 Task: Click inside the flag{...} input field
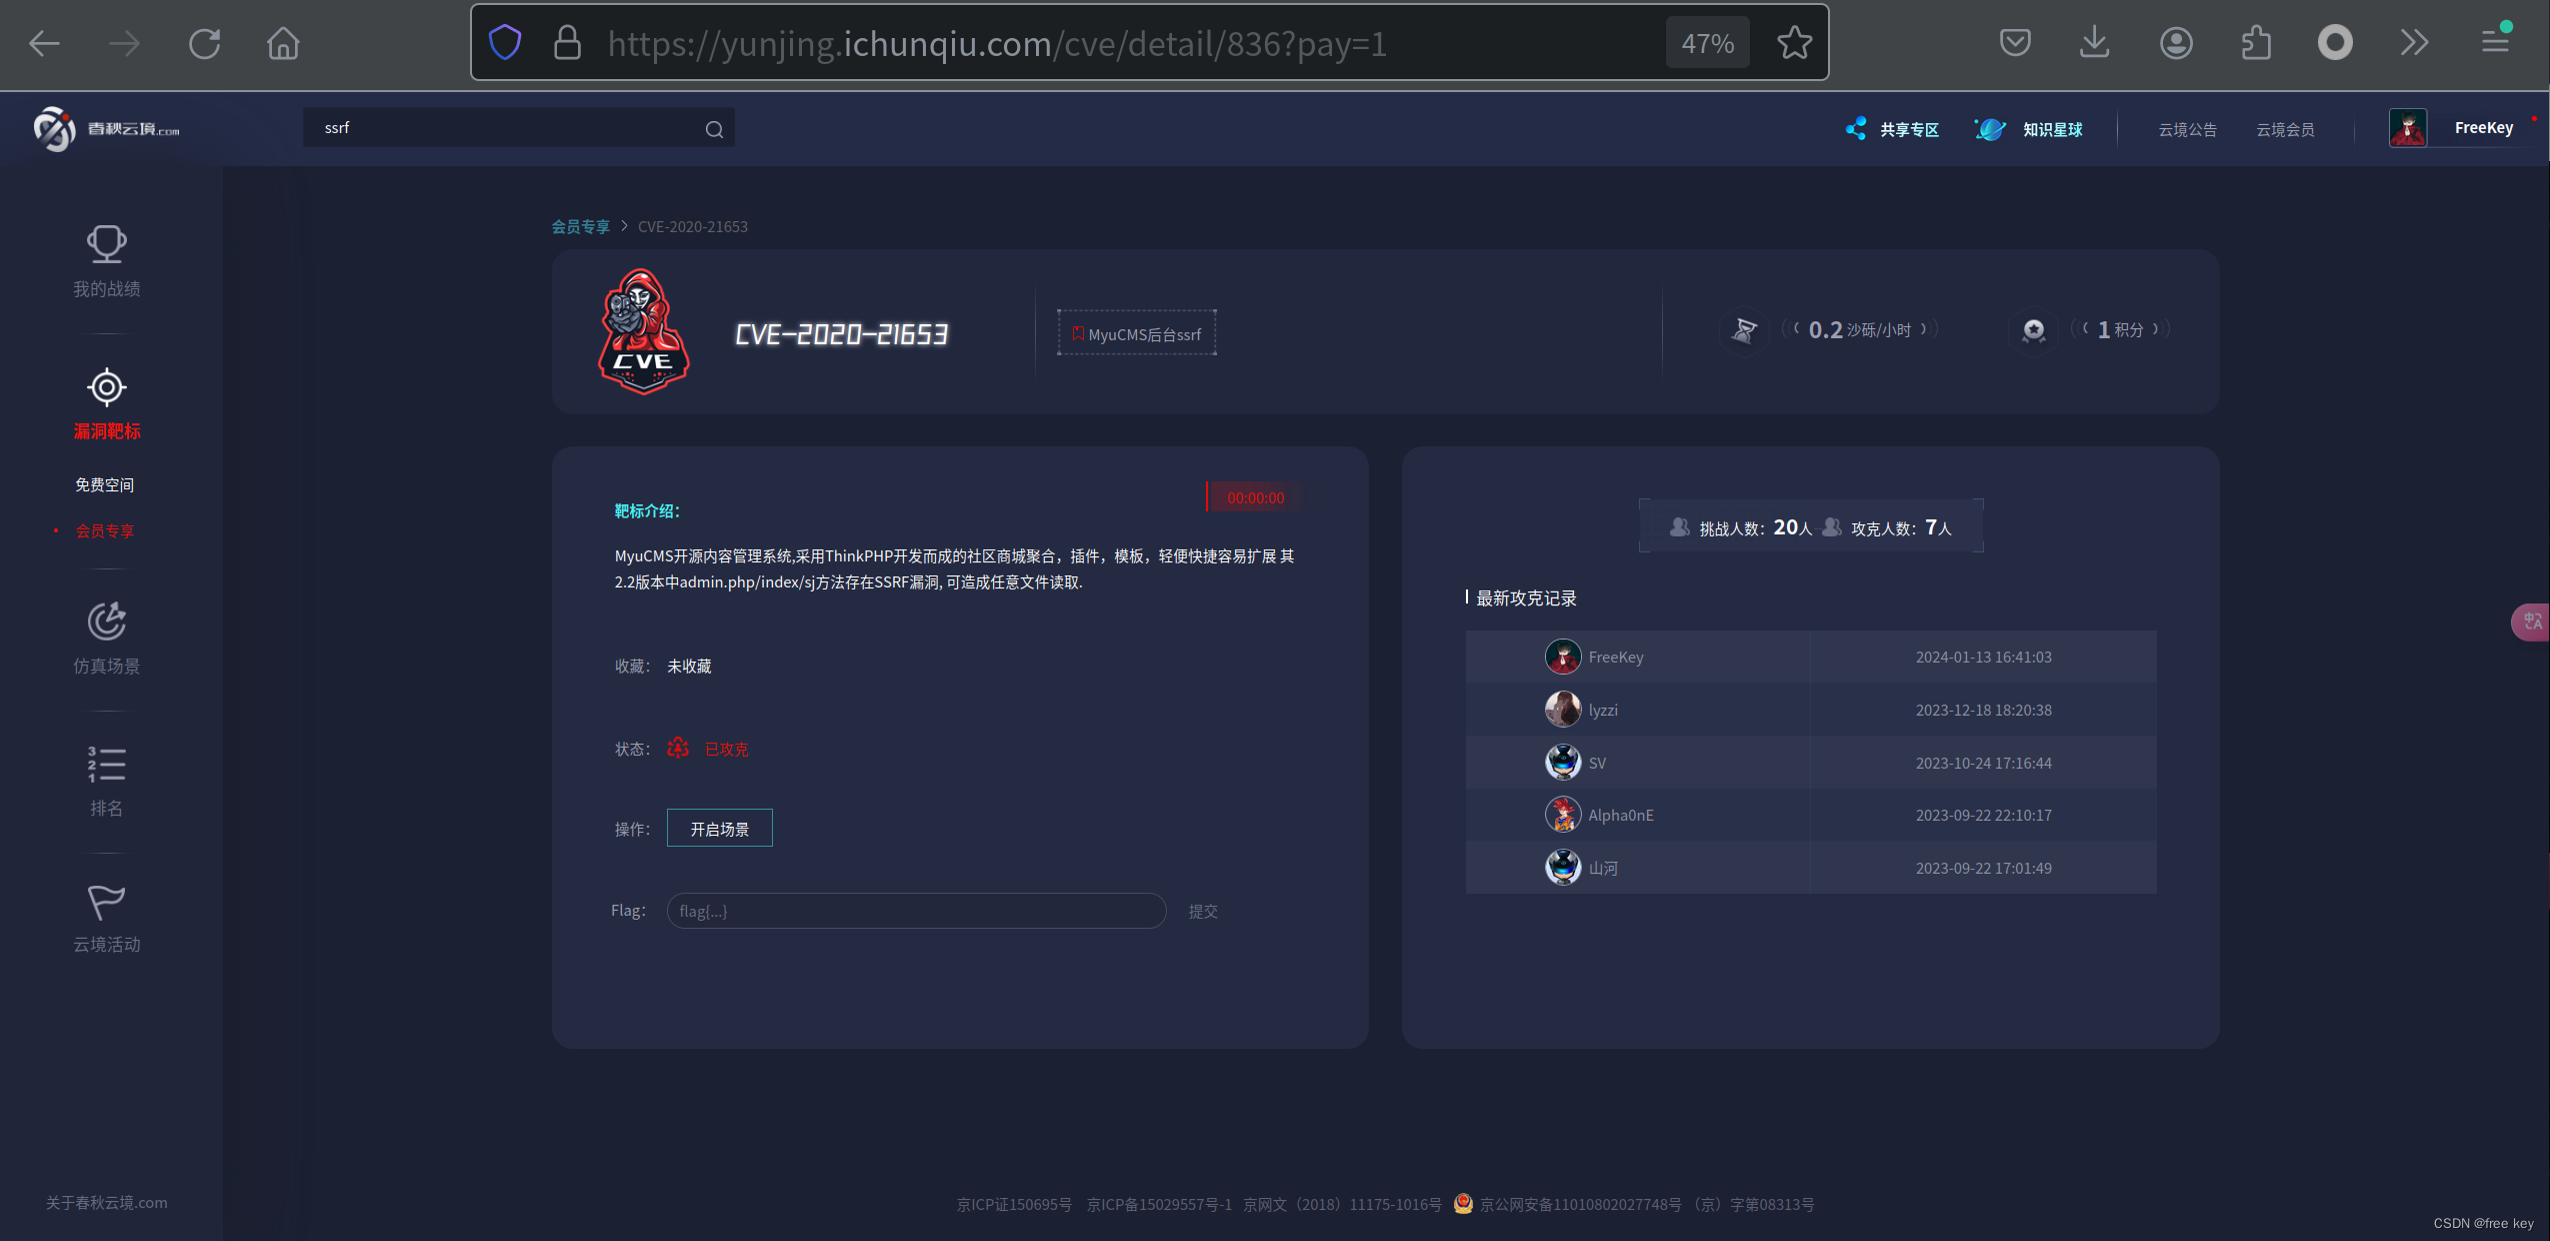tap(916, 910)
